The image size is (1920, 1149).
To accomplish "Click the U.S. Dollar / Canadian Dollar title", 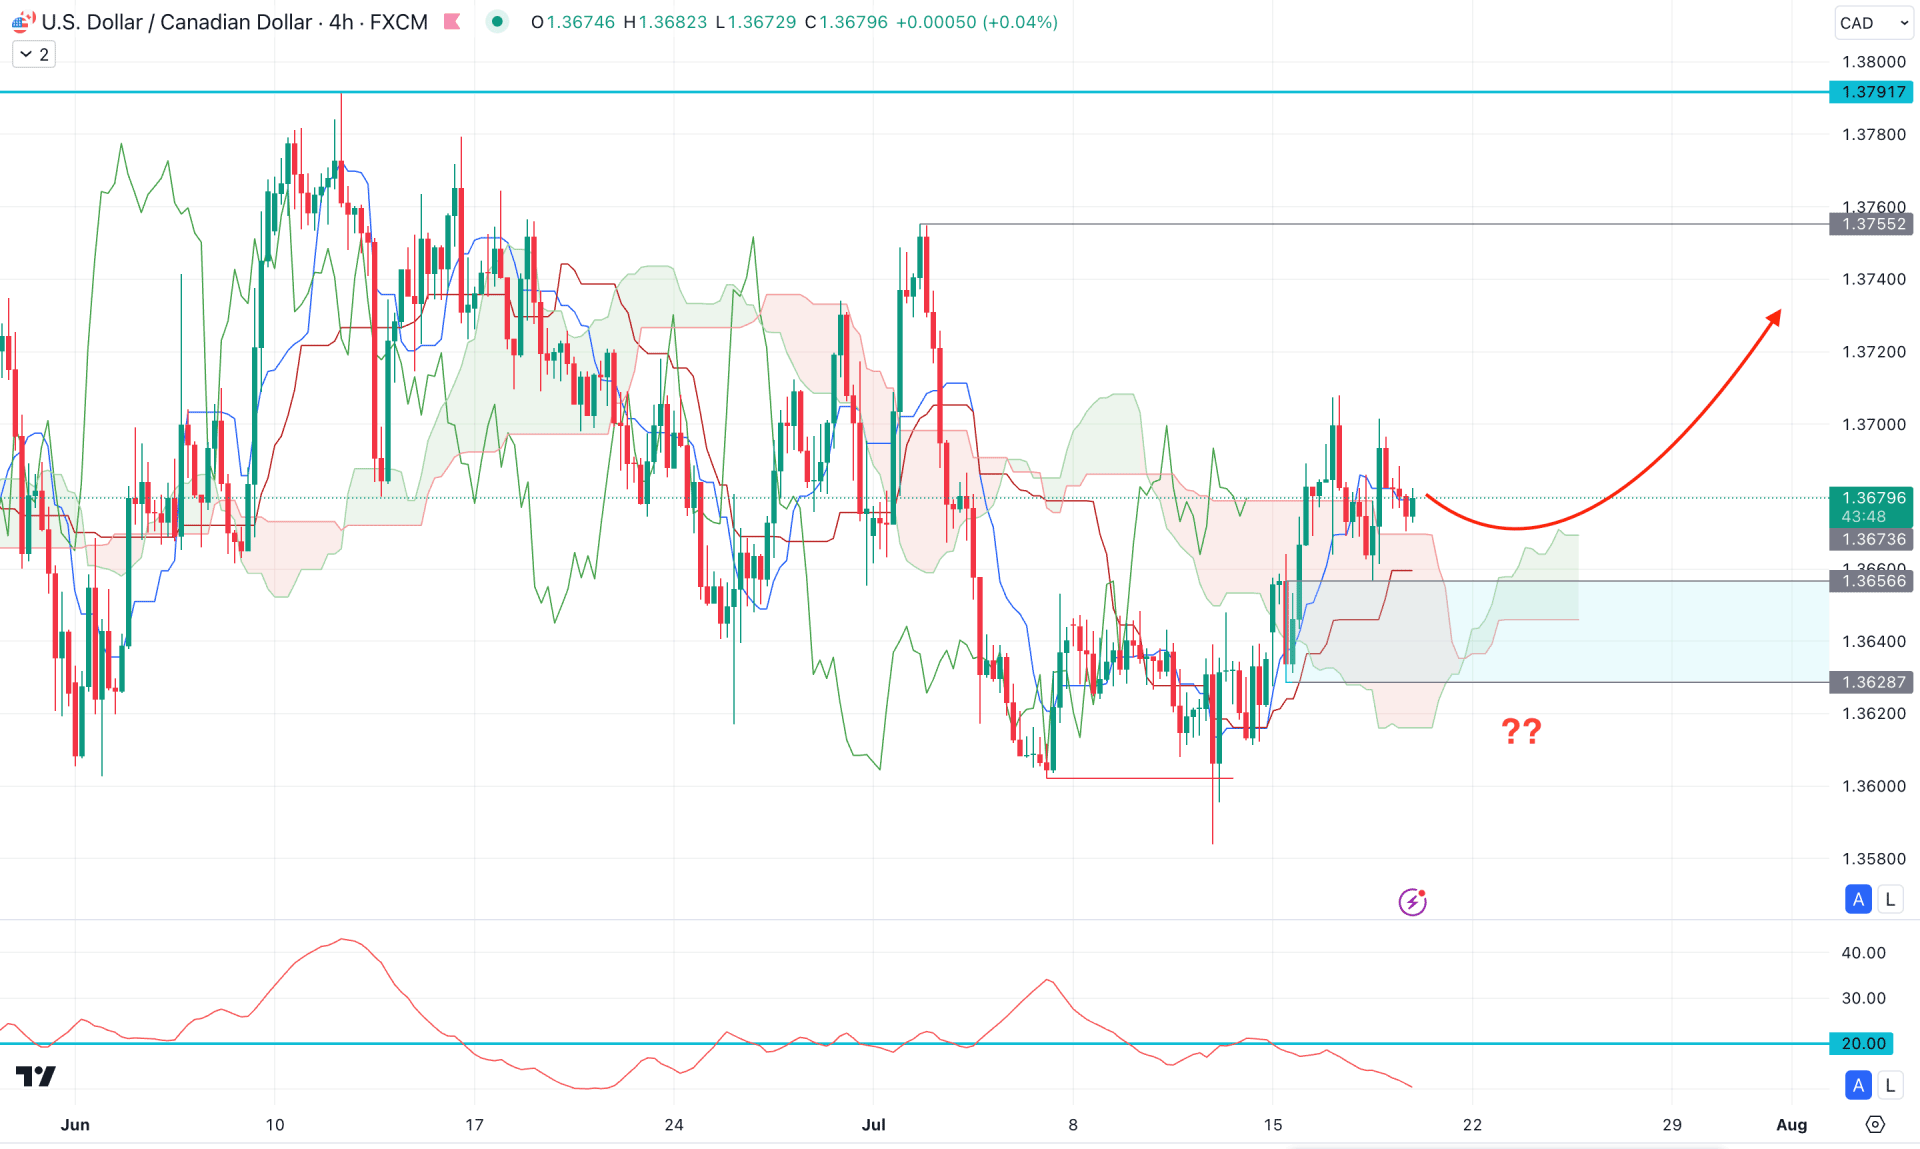I will [176, 22].
